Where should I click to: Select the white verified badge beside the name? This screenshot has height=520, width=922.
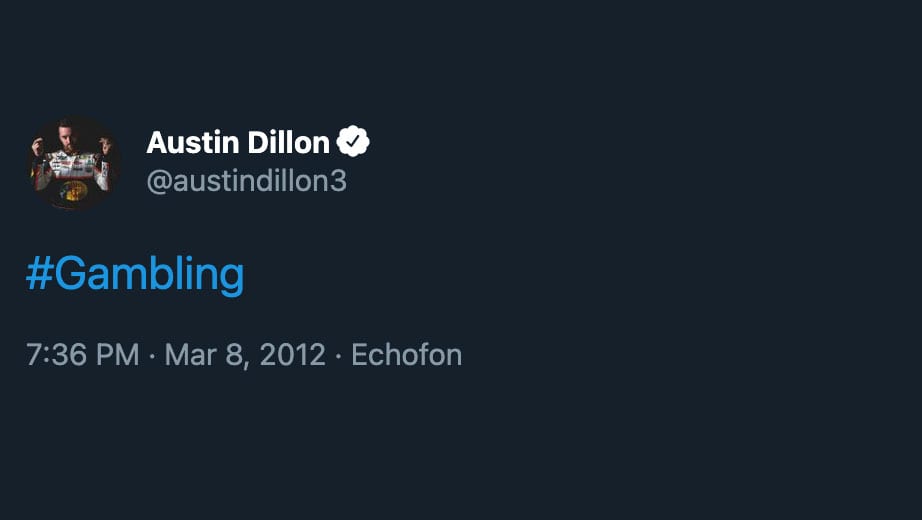click(x=353, y=143)
